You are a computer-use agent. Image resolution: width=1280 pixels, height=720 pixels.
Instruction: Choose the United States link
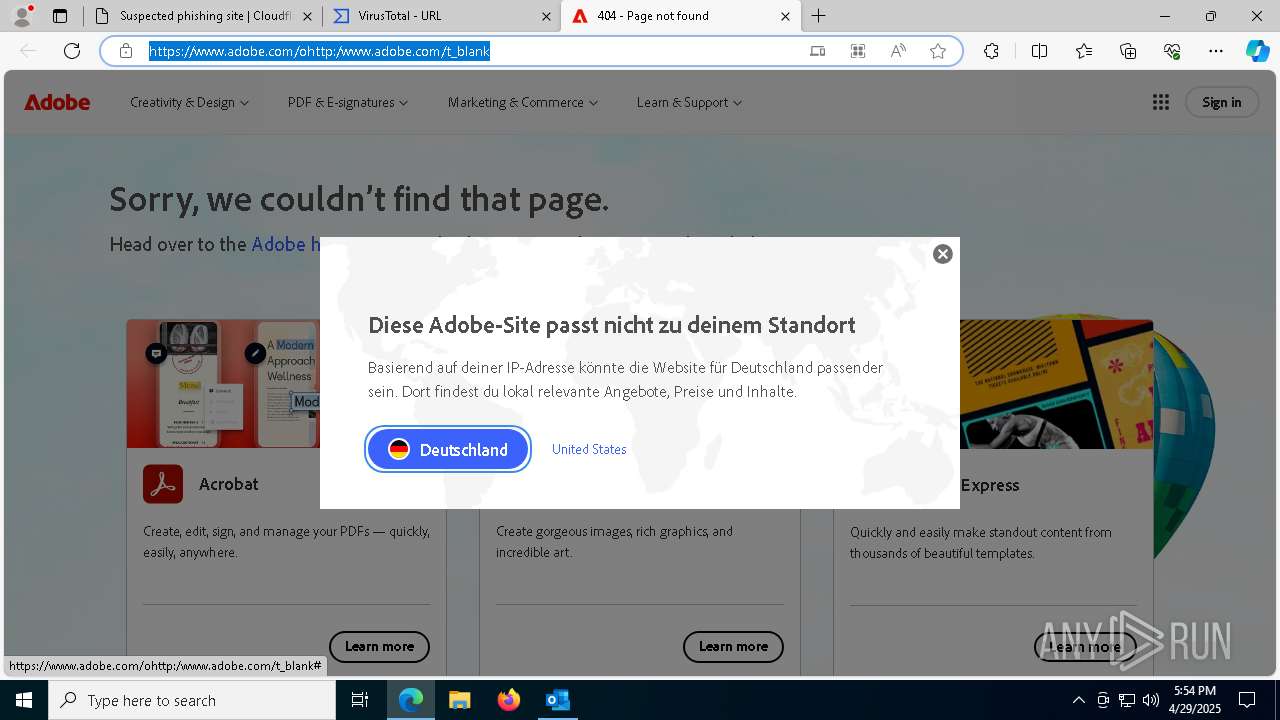click(x=589, y=449)
